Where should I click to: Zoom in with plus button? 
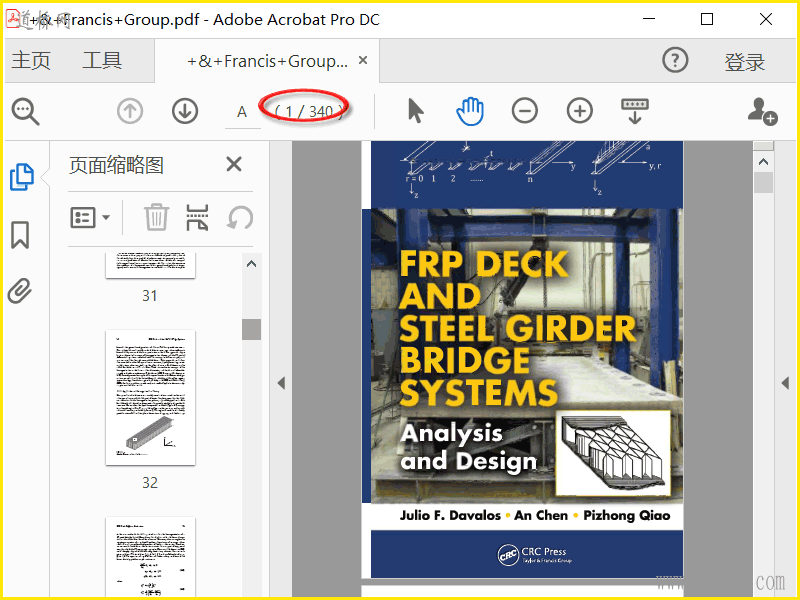(x=580, y=111)
